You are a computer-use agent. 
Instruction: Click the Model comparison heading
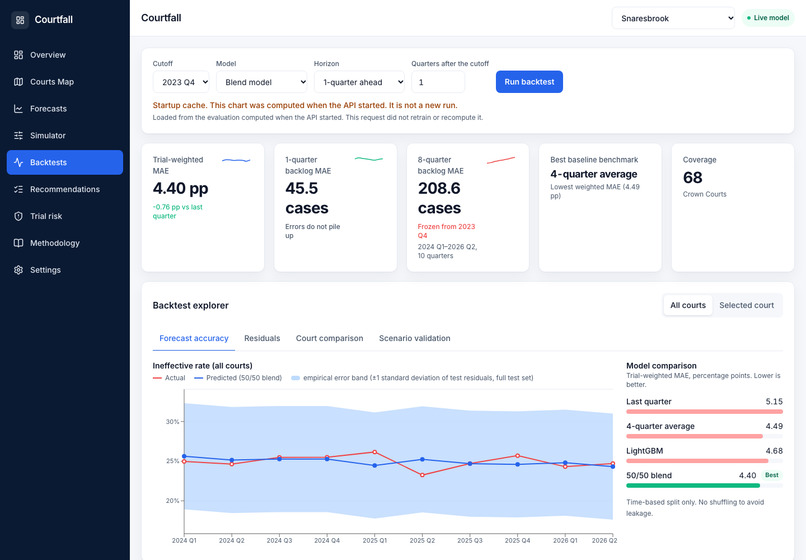point(661,366)
